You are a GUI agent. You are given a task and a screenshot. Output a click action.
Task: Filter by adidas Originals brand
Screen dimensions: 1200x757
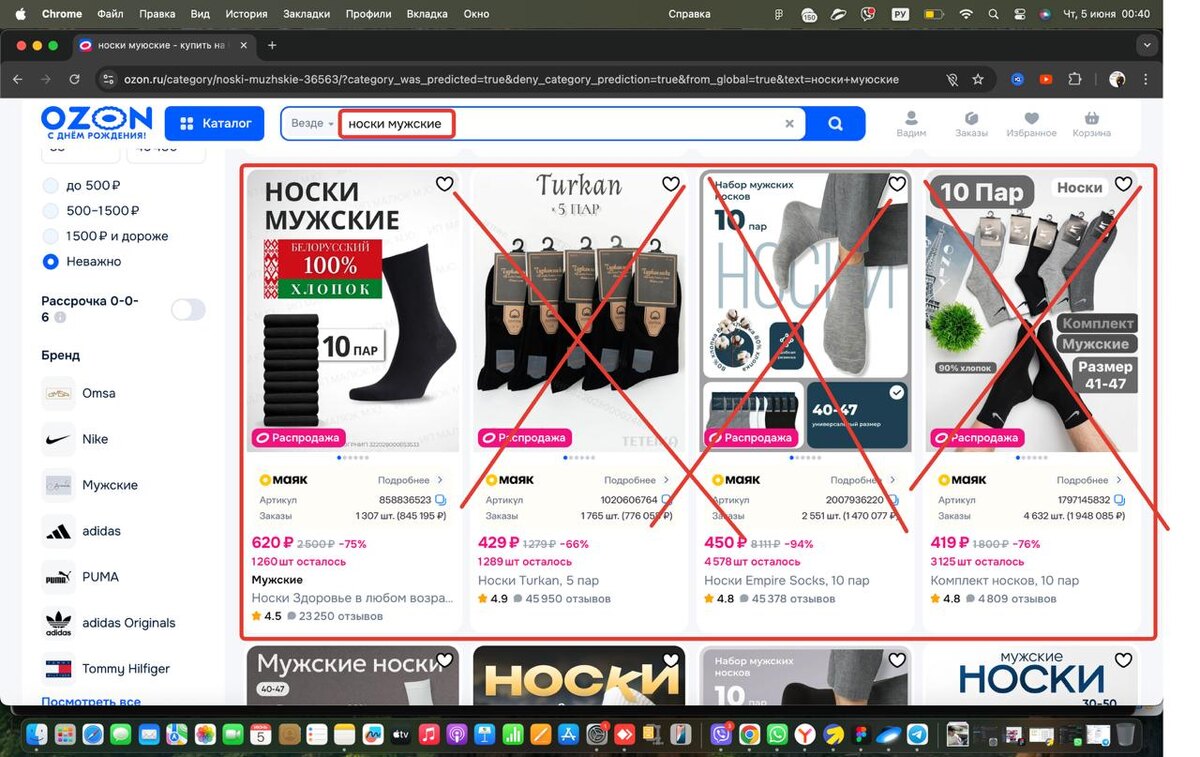coord(109,623)
